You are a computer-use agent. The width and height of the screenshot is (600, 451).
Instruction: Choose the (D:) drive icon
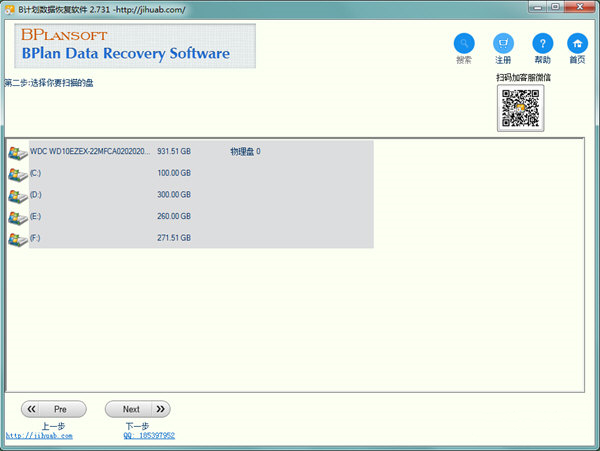18,195
